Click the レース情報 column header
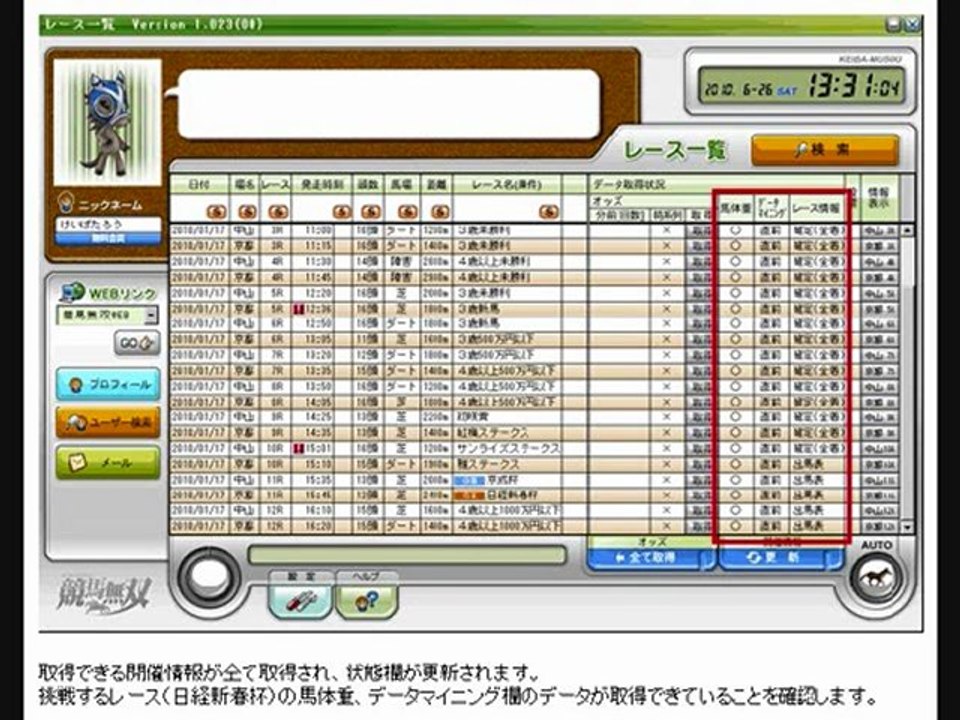Image resolution: width=960 pixels, height=720 pixels. (x=816, y=209)
